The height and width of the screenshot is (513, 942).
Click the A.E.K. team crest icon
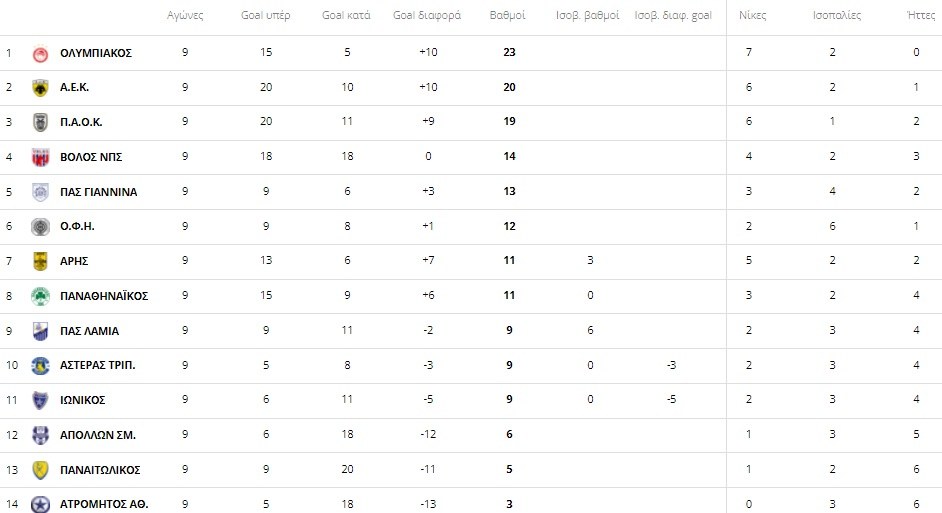click(40, 88)
